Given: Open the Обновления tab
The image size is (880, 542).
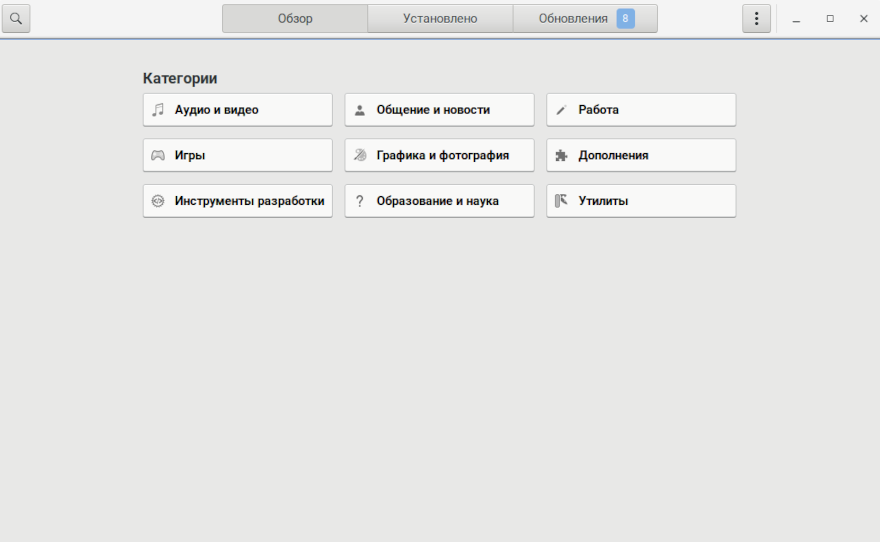Looking at the screenshot, I should [x=573, y=18].
